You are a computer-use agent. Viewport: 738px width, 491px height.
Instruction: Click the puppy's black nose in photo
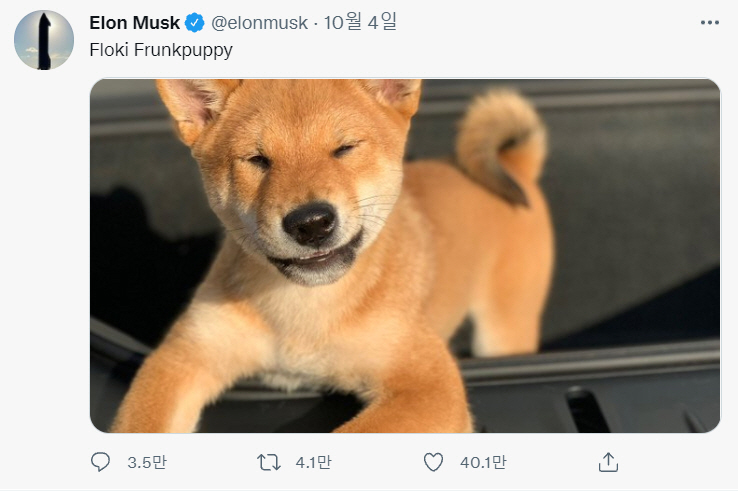(x=310, y=222)
